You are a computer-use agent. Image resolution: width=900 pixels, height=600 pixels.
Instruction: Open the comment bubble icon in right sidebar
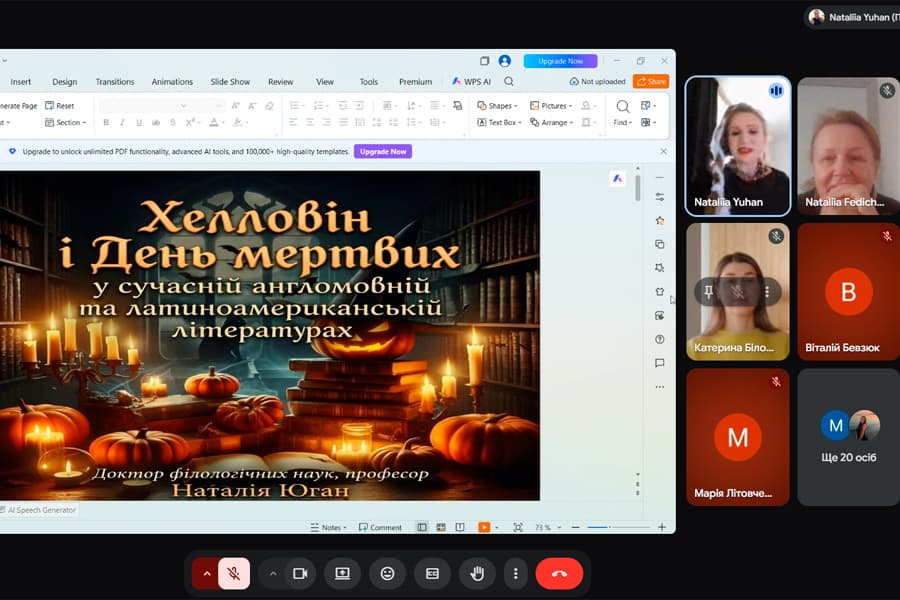point(660,363)
